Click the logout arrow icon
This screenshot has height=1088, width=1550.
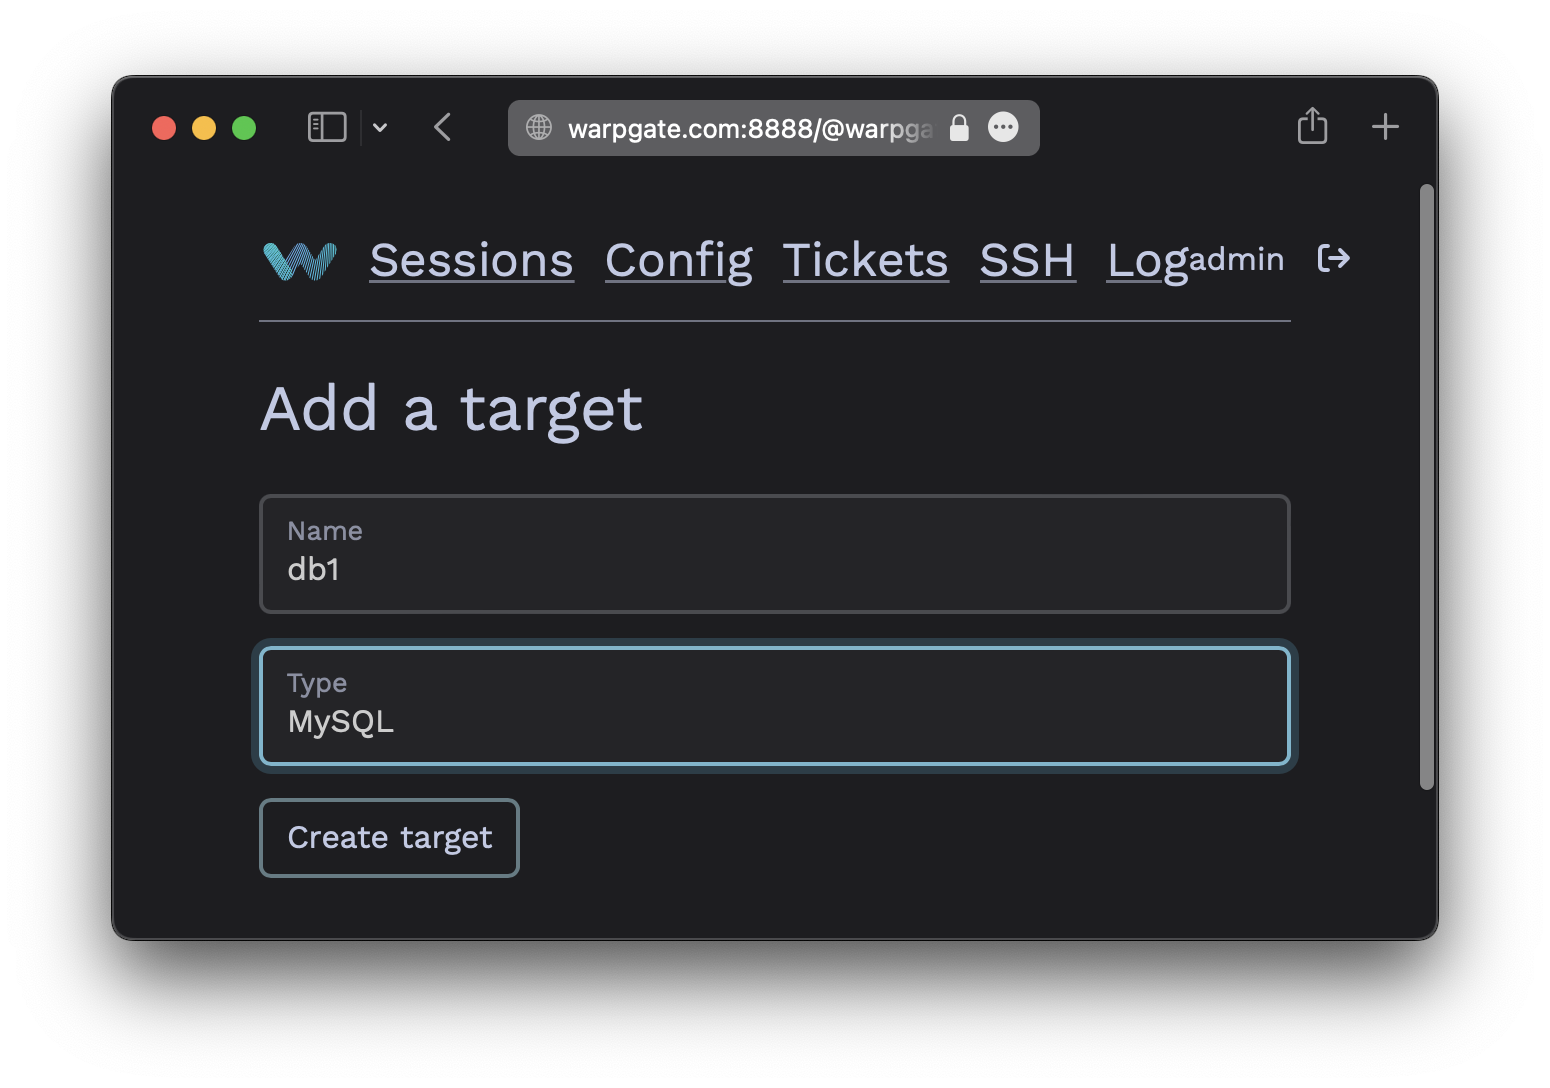1334,259
